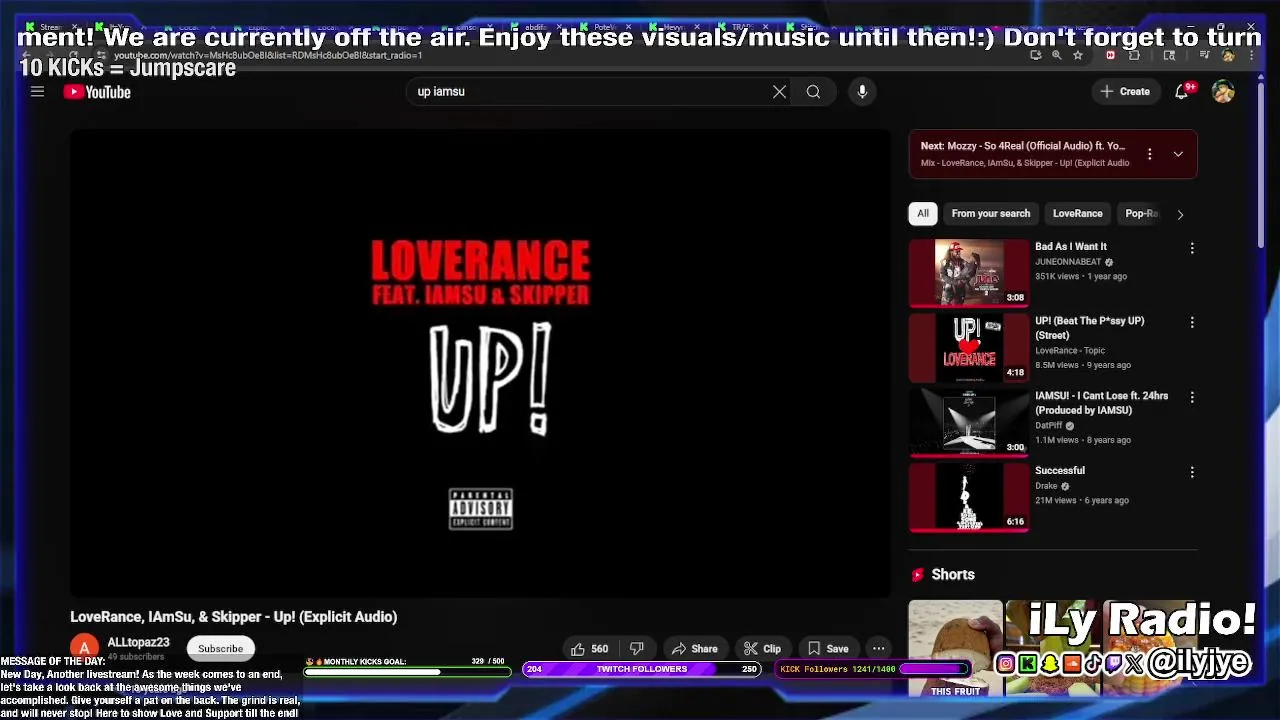
Task: Clear the search text with the X
Action: (779, 92)
